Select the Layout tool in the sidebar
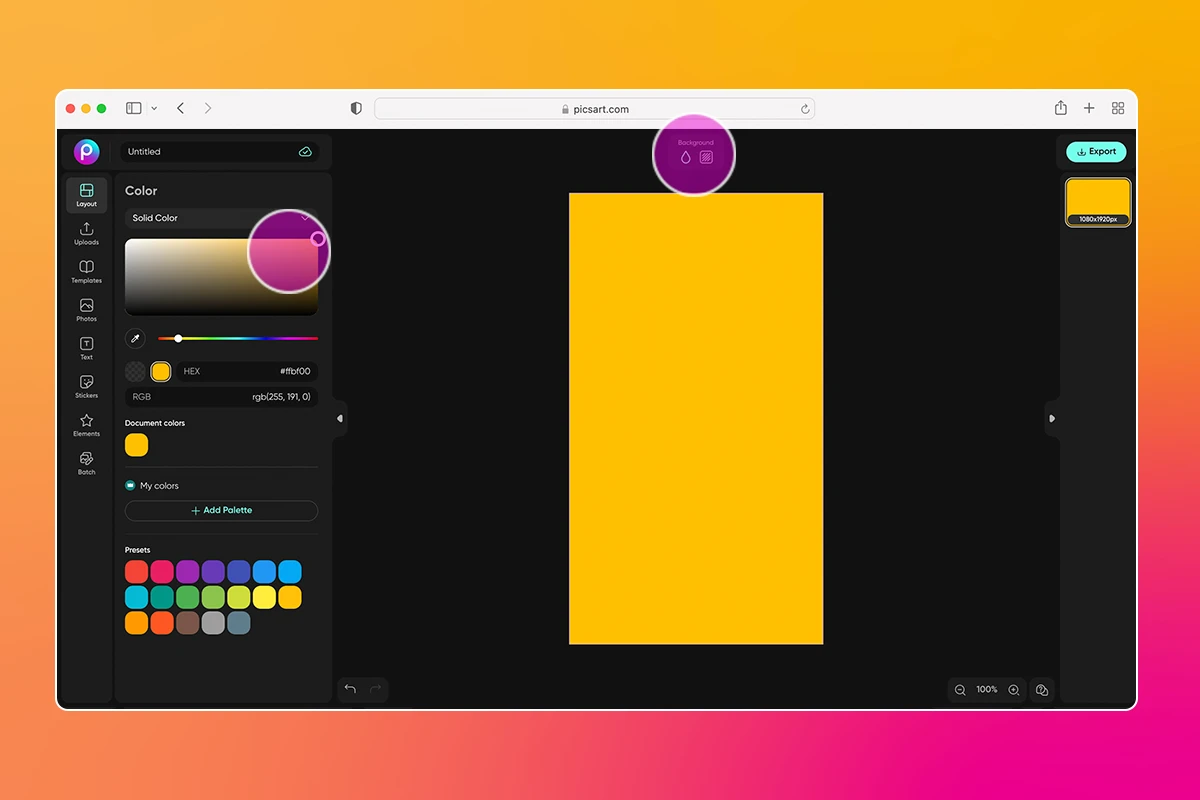 (x=86, y=195)
